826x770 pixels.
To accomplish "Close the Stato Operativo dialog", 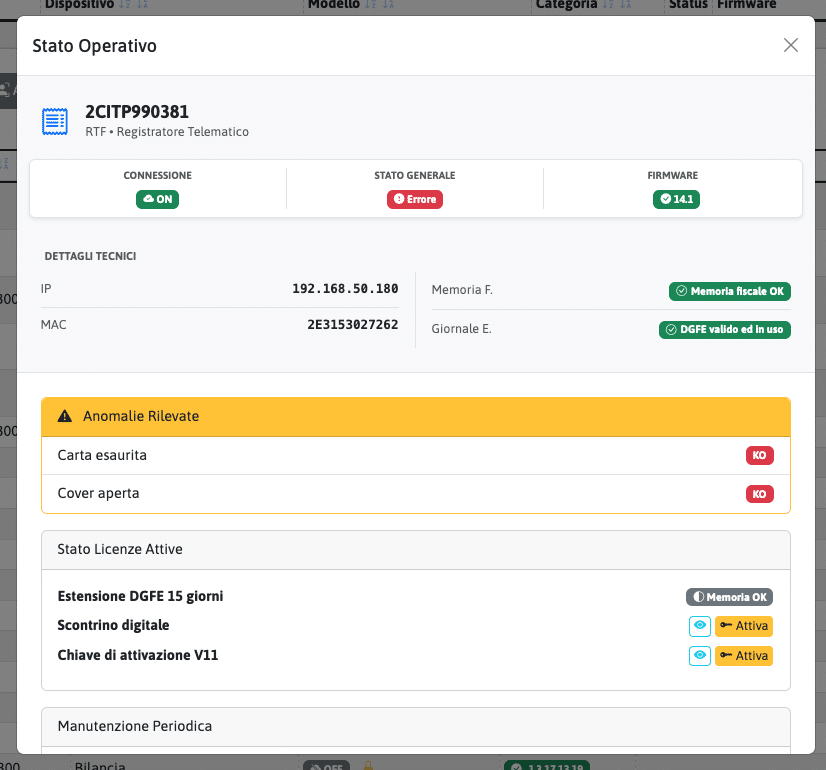I will [x=790, y=45].
